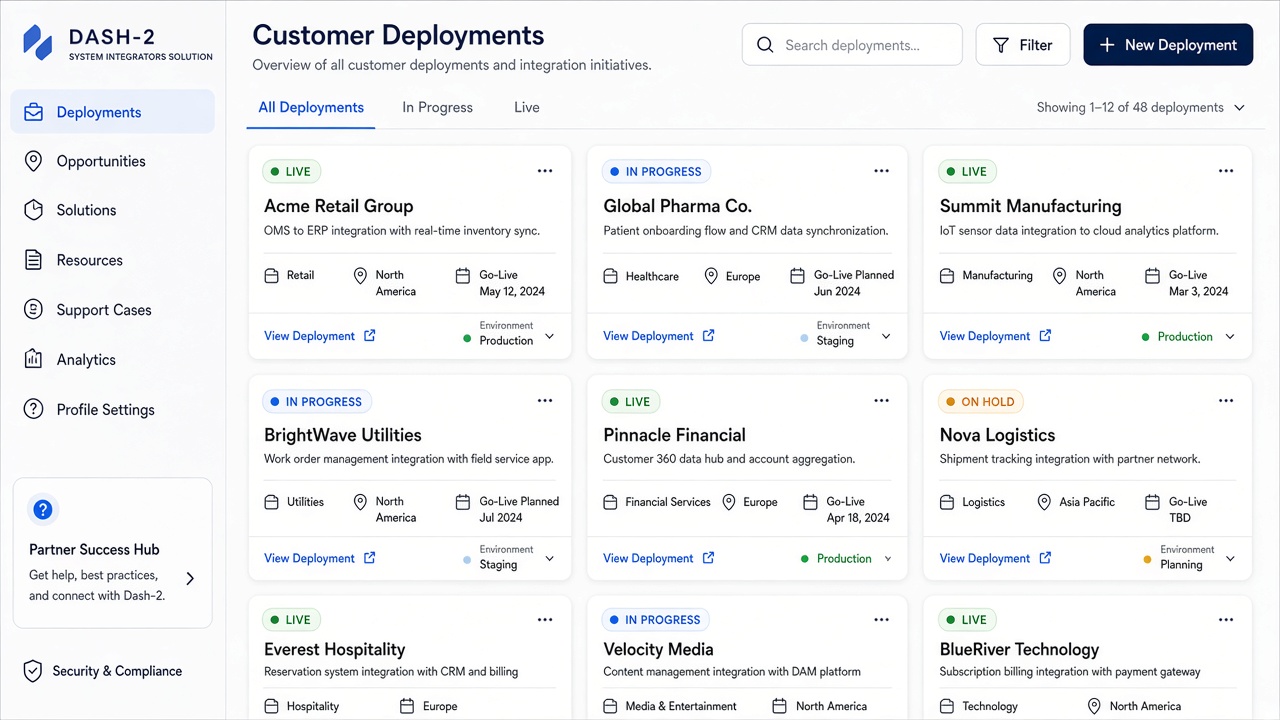The width and height of the screenshot is (1280, 720).
Task: Click the DASH-2 logo icon
Action: pyautogui.click(x=37, y=43)
